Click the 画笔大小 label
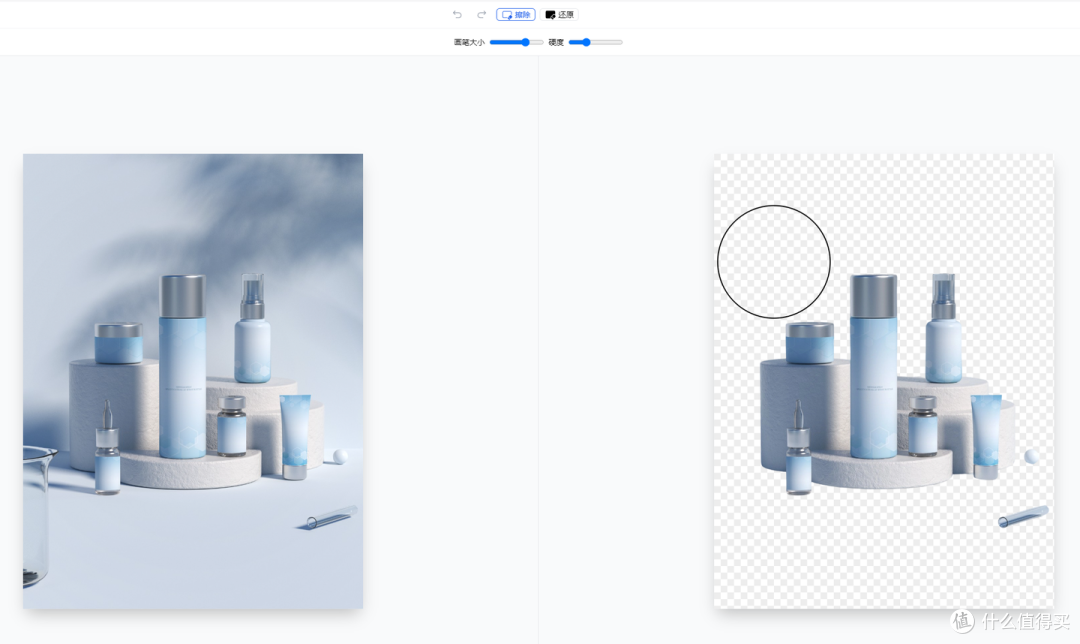1080x644 pixels. point(469,42)
